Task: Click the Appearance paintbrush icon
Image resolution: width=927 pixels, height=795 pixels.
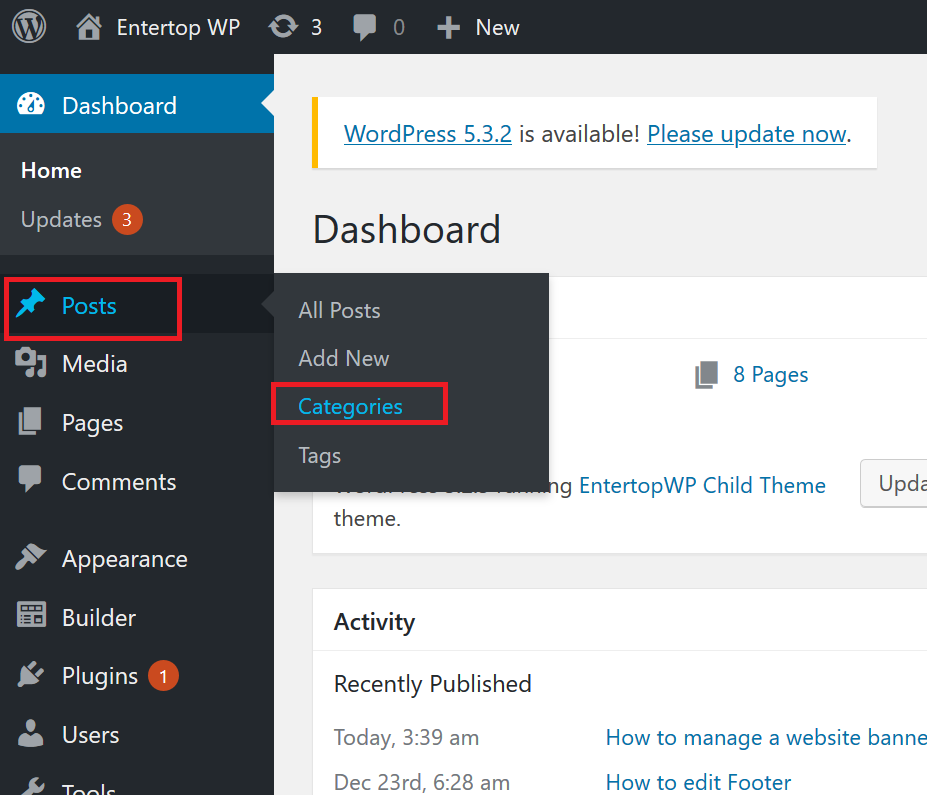Action: click(31, 557)
